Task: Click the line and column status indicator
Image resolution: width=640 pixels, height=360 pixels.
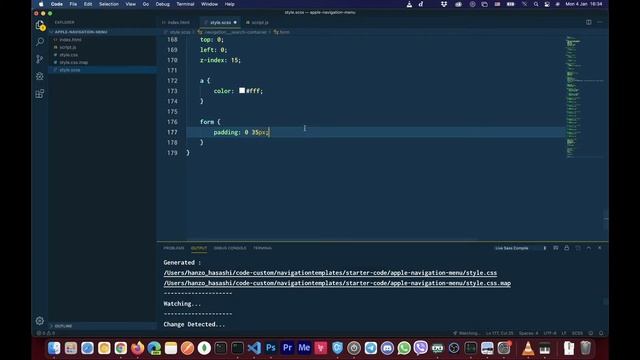Action: (500, 333)
